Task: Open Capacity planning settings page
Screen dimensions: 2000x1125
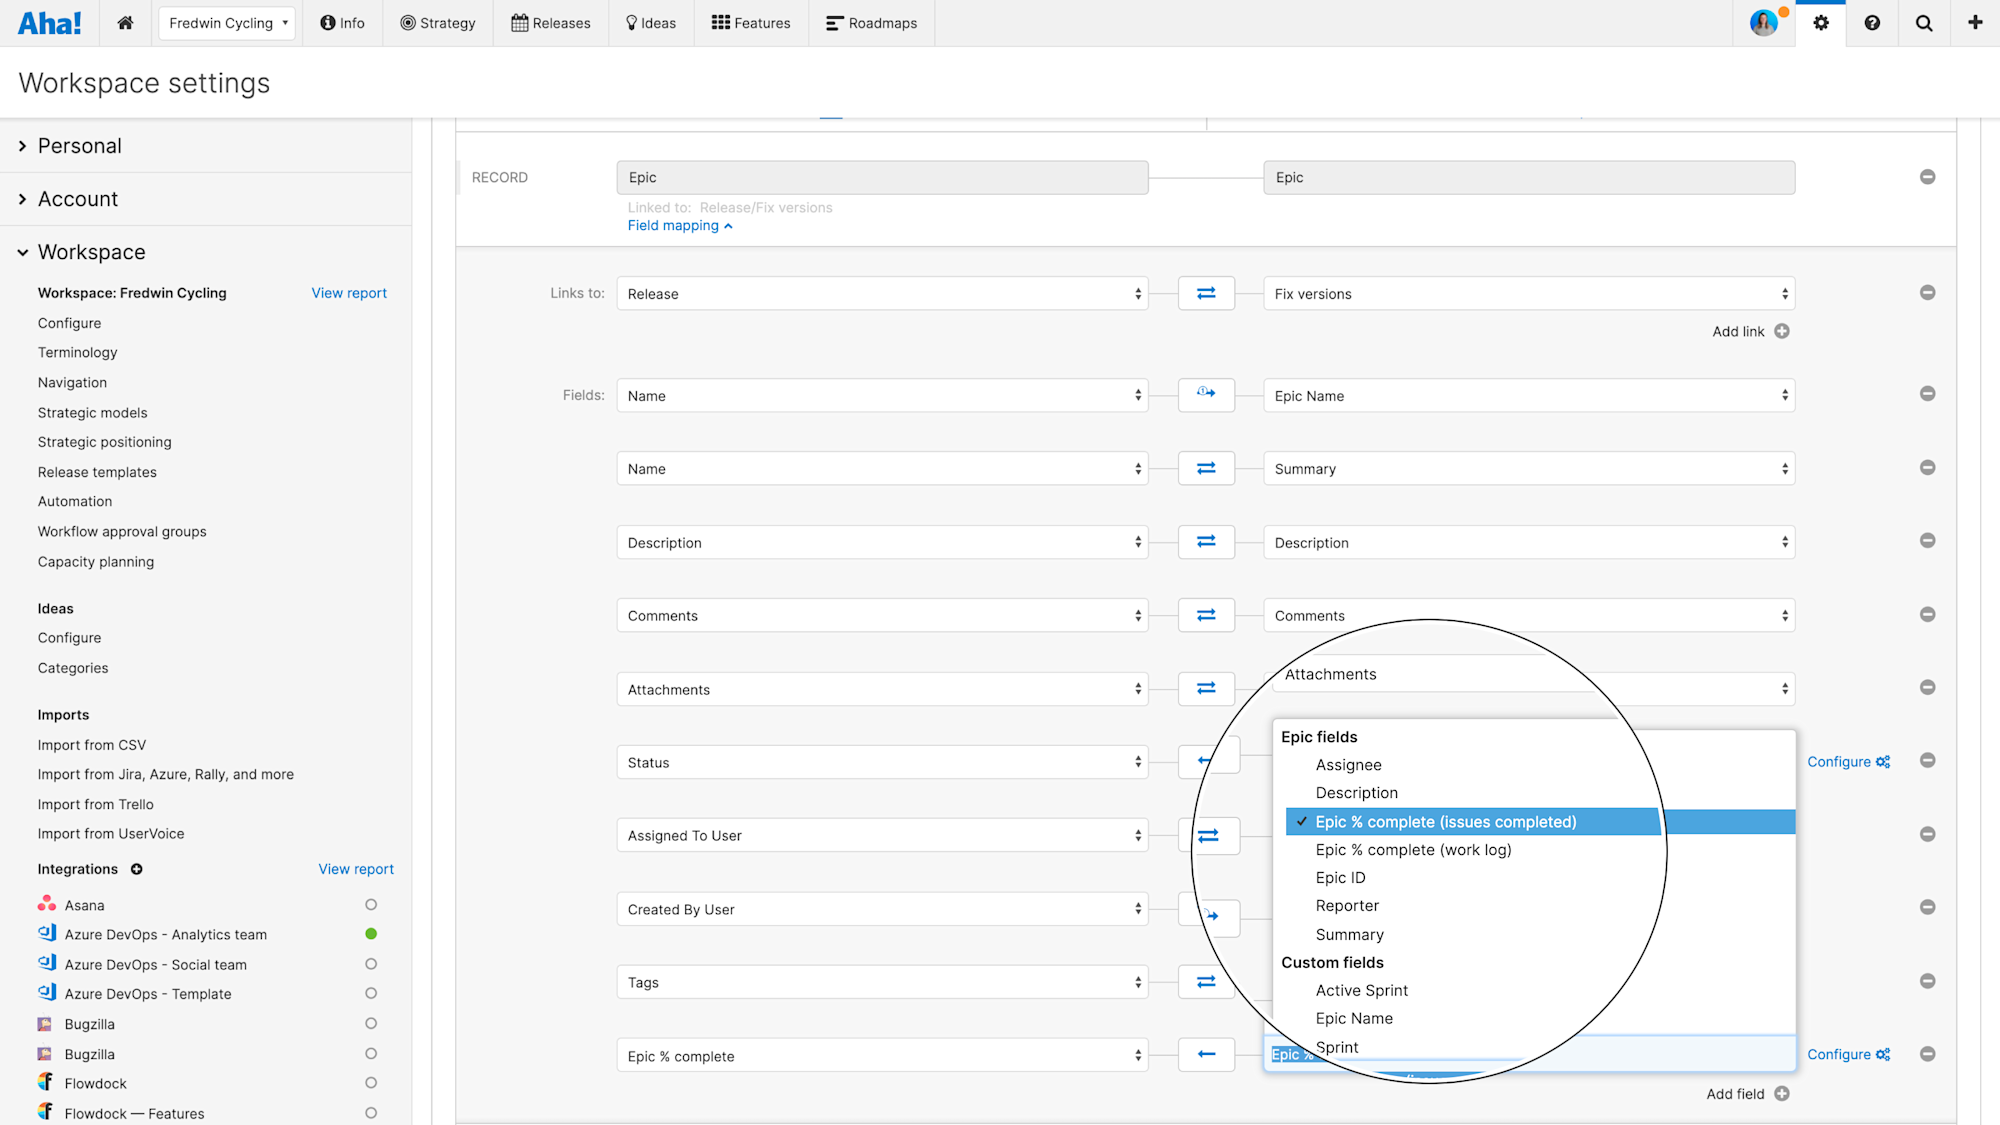Action: tap(96, 562)
